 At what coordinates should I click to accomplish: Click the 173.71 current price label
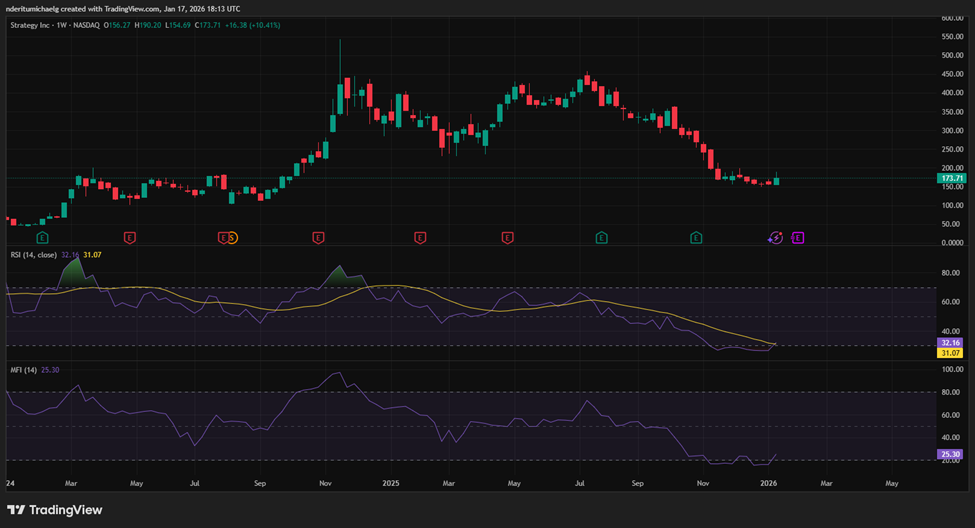pos(951,178)
